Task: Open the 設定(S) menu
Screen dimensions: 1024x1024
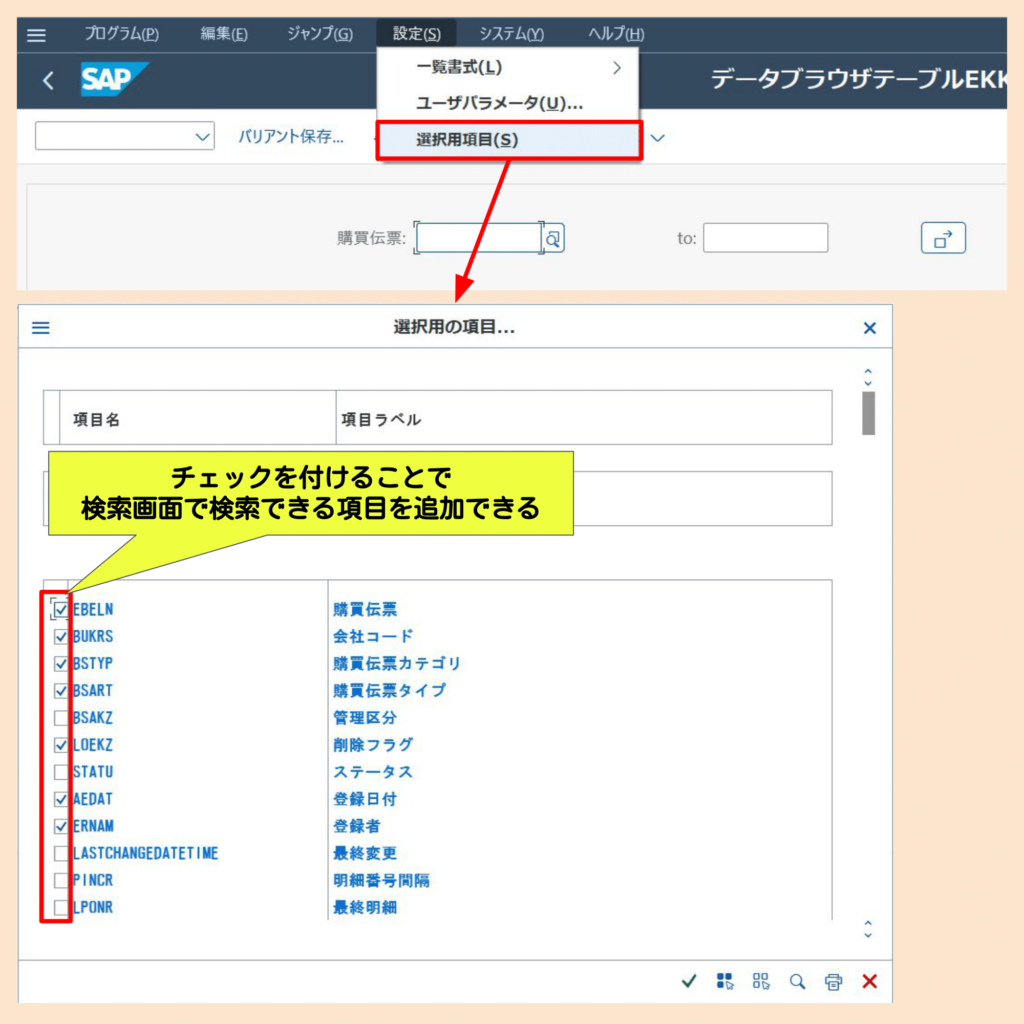Action: click(x=416, y=33)
